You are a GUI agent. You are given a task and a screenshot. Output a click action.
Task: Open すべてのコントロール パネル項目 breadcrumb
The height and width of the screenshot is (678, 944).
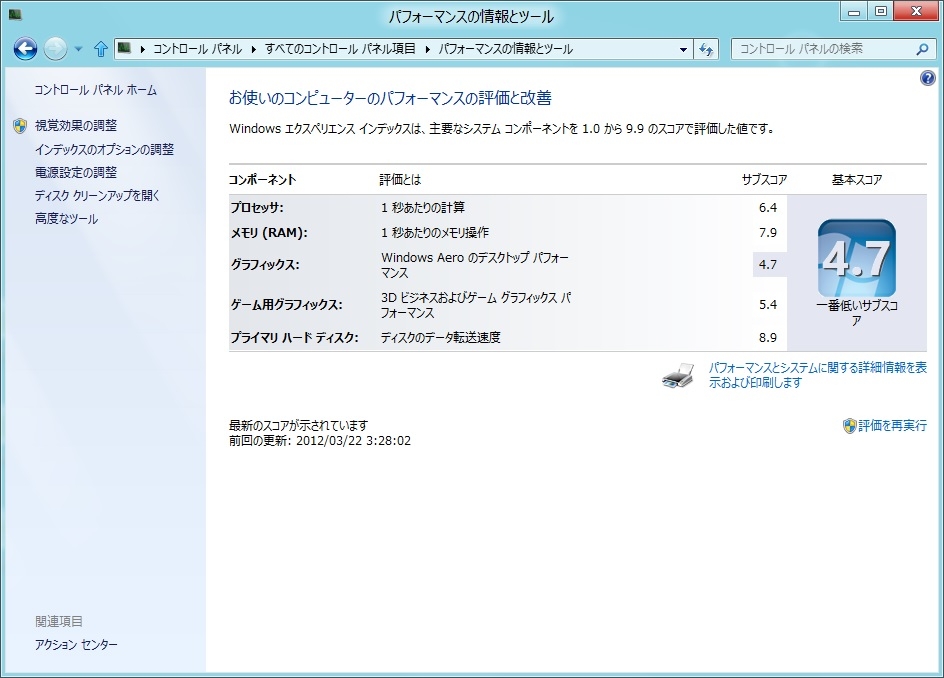[340, 49]
